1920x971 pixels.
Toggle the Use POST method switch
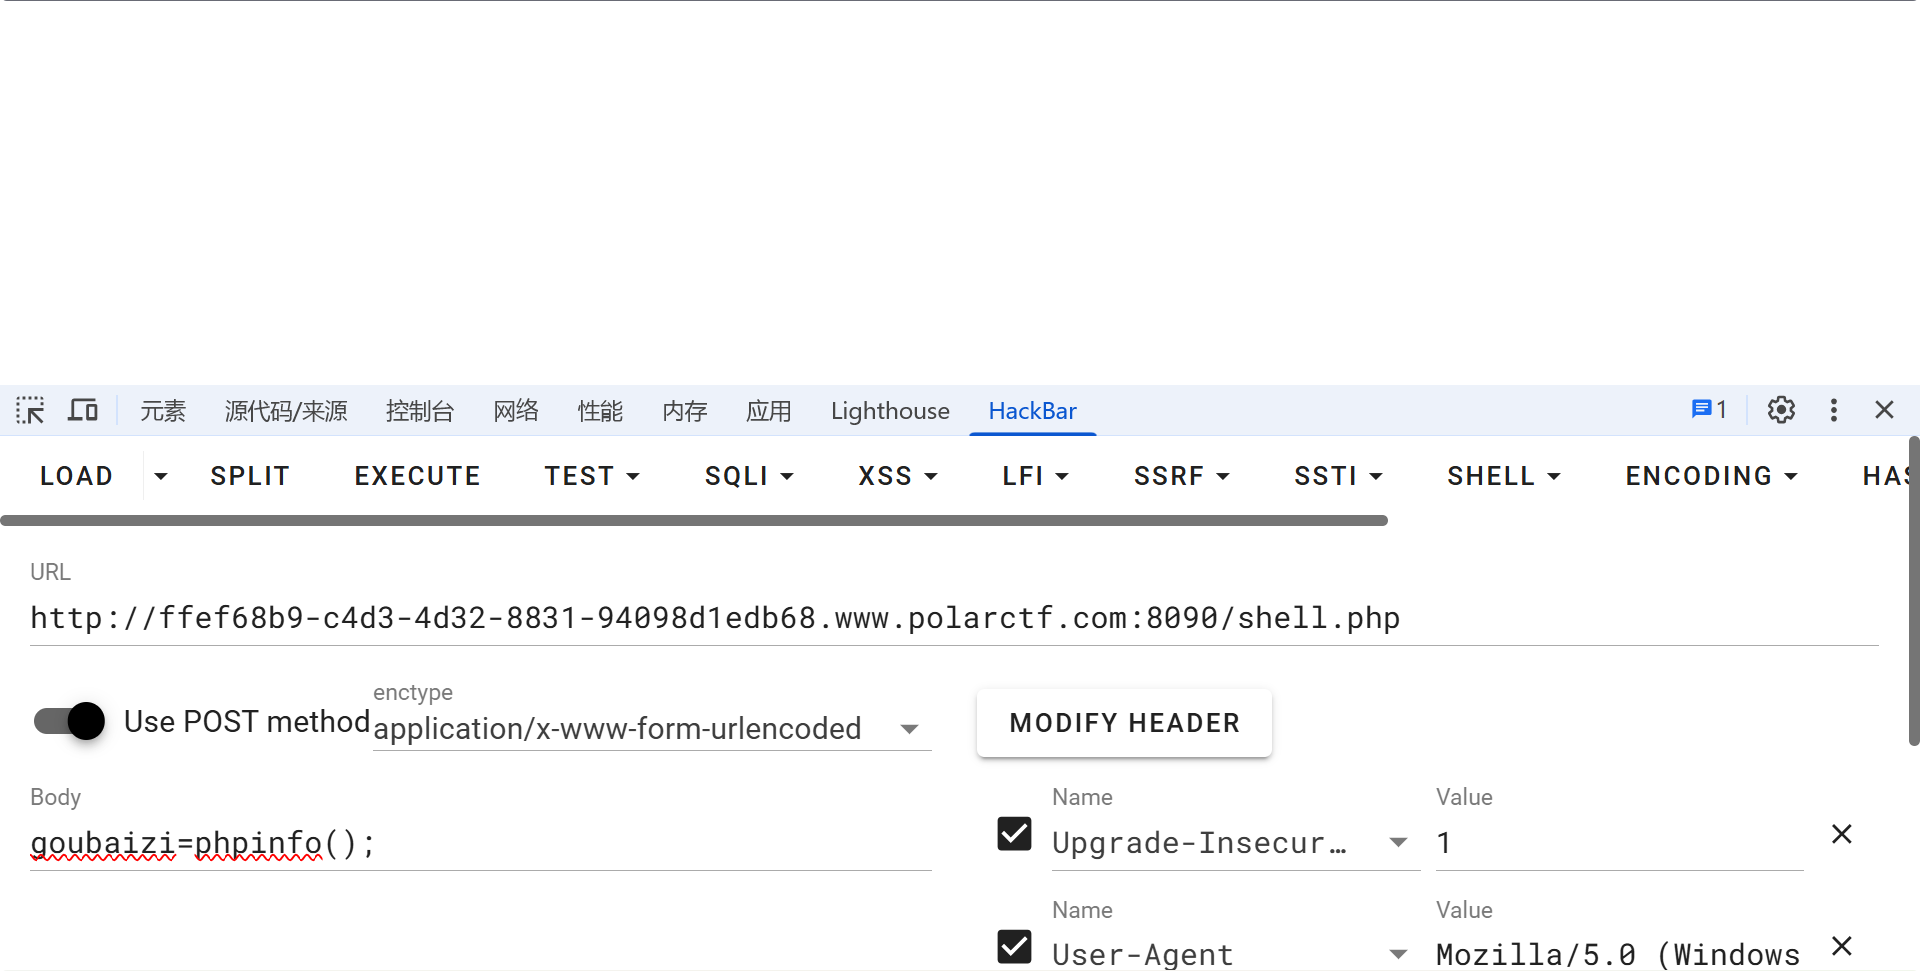point(69,721)
